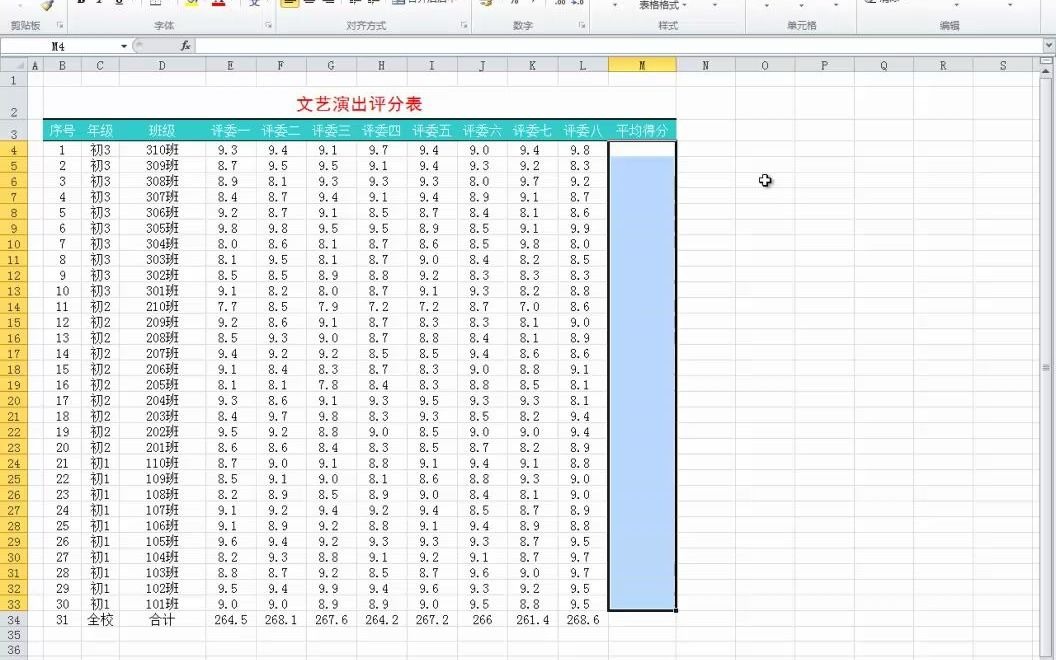Apply Fill Color with the paint bucket icon
This screenshot has height=660, width=1056.
[x=190, y=5]
